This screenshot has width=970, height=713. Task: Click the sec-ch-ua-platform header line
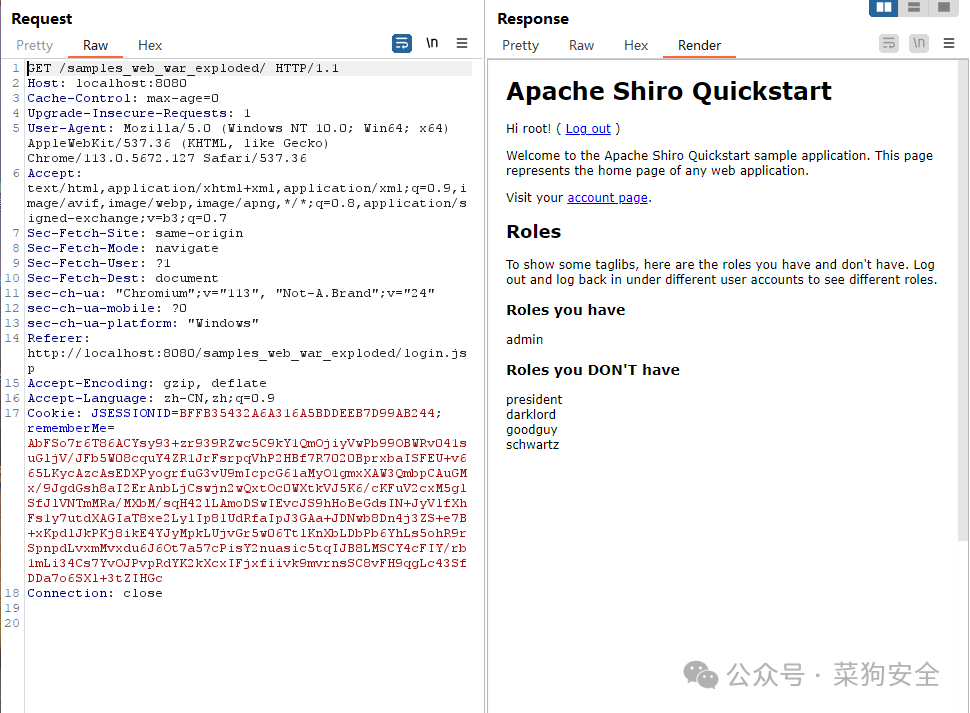coord(143,323)
